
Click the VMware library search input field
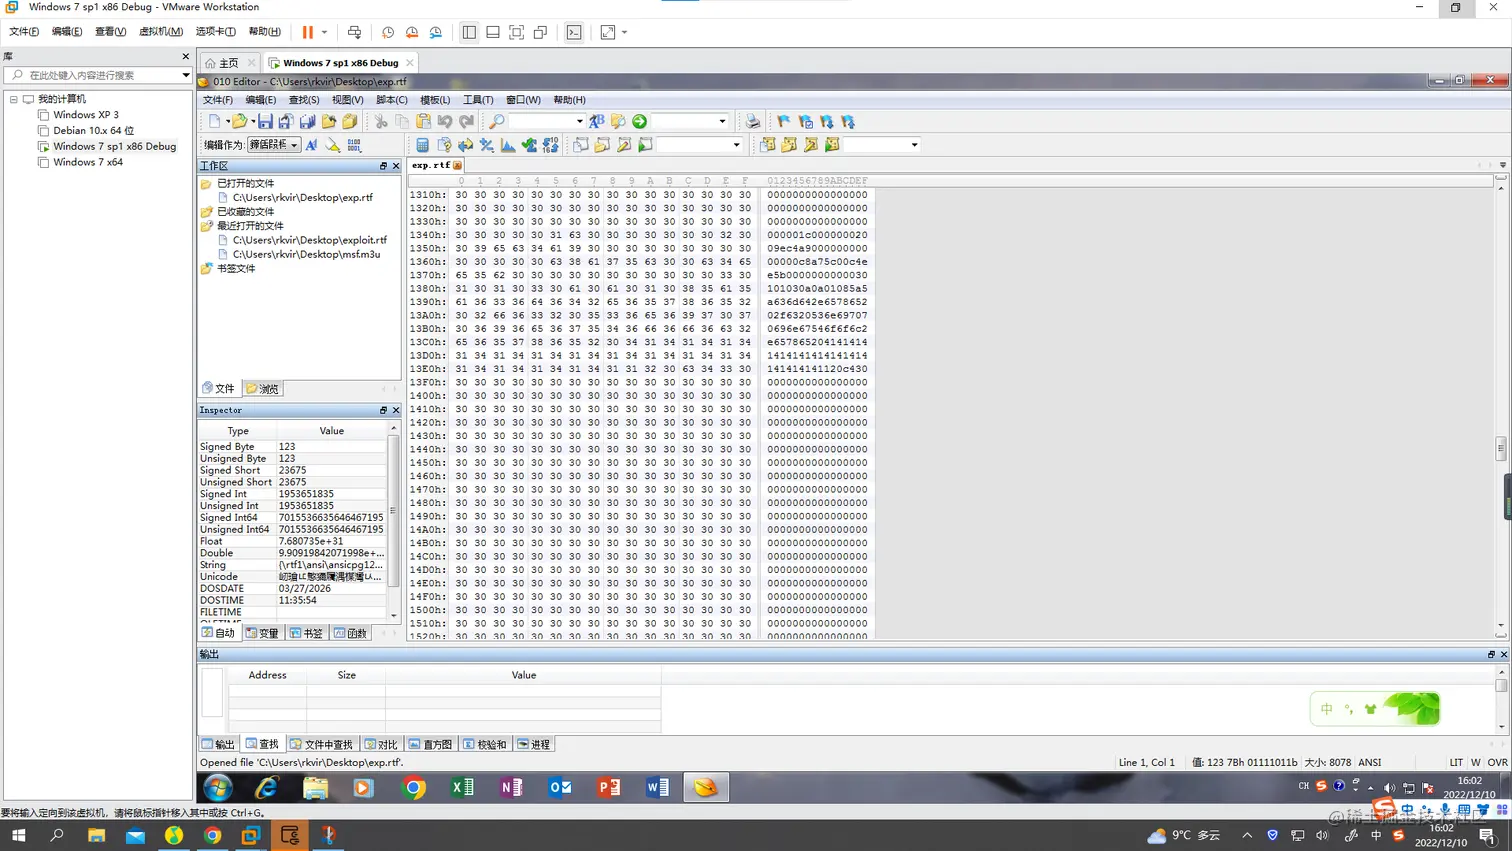pyautogui.click(x=98, y=75)
